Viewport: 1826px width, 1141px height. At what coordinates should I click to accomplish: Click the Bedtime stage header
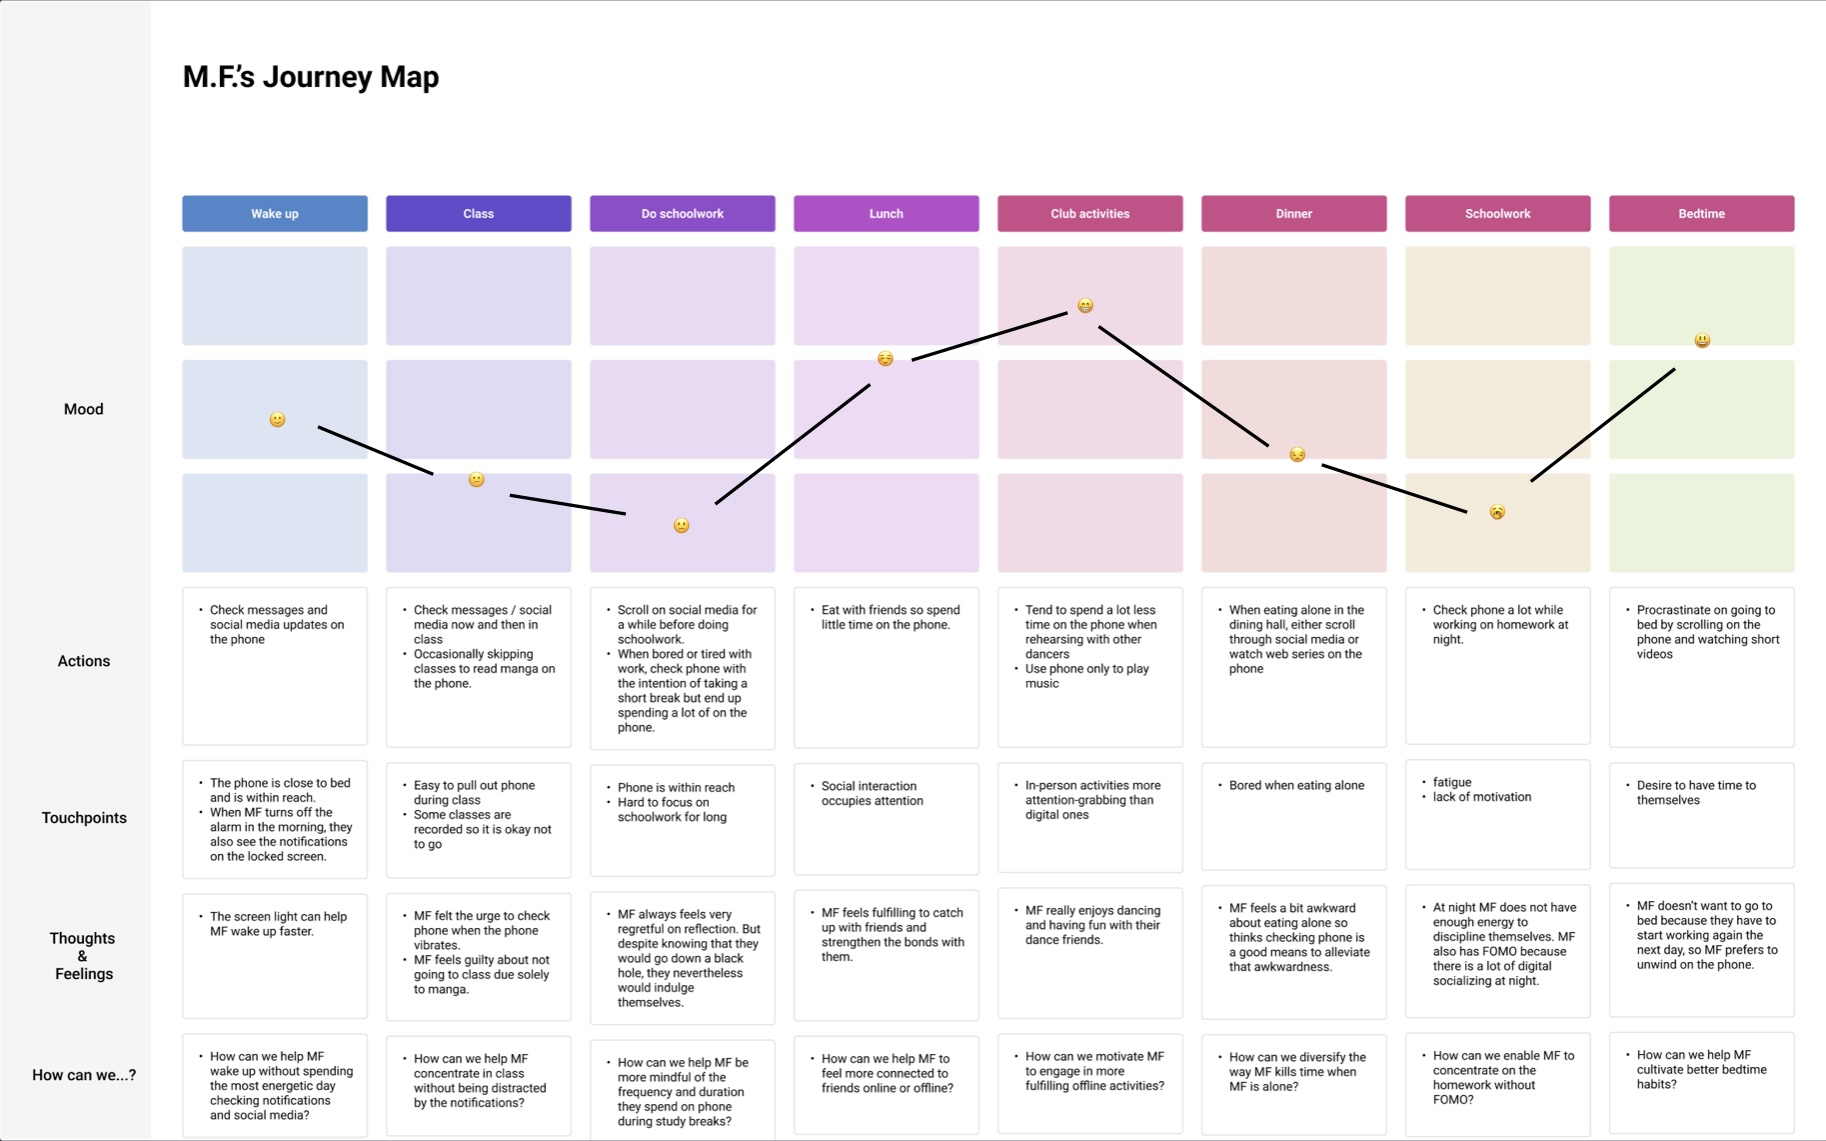1701,214
